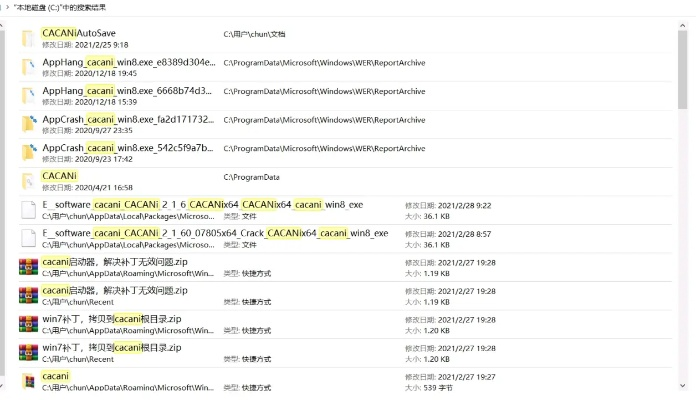Select the CACANIAutoSave file name text

[79, 33]
